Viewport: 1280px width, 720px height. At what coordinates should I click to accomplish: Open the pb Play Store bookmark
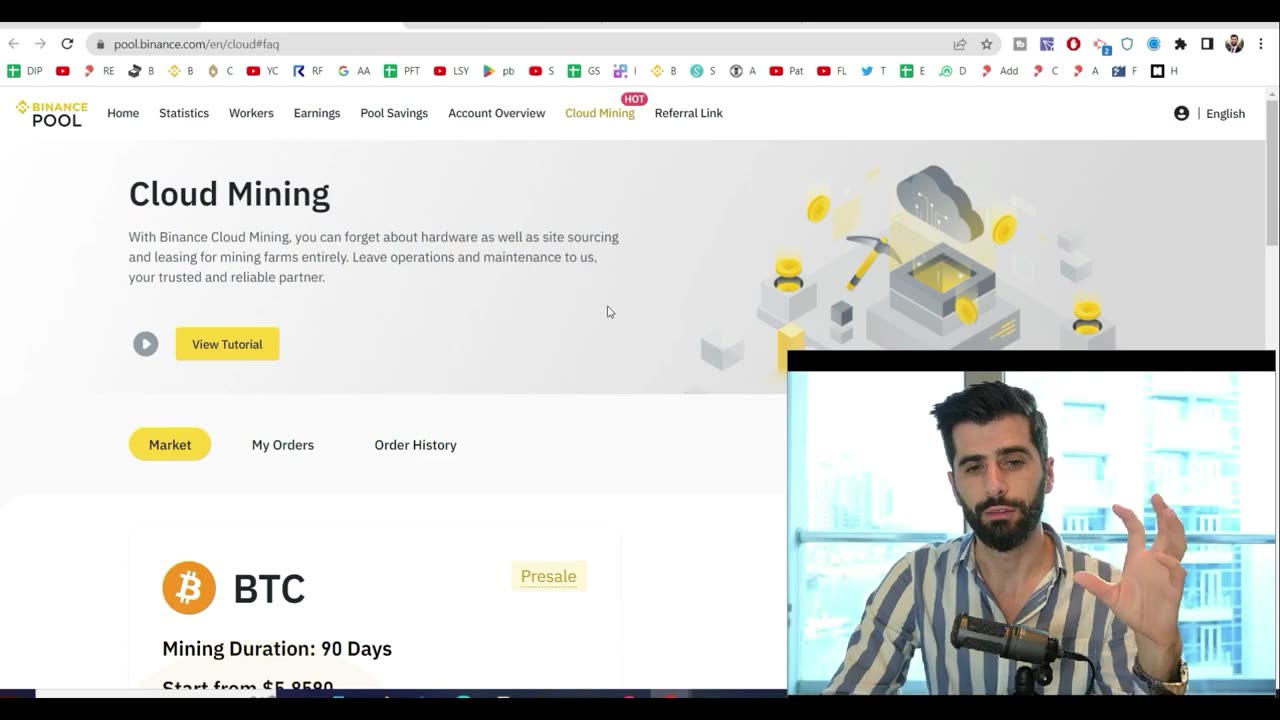coord(498,71)
